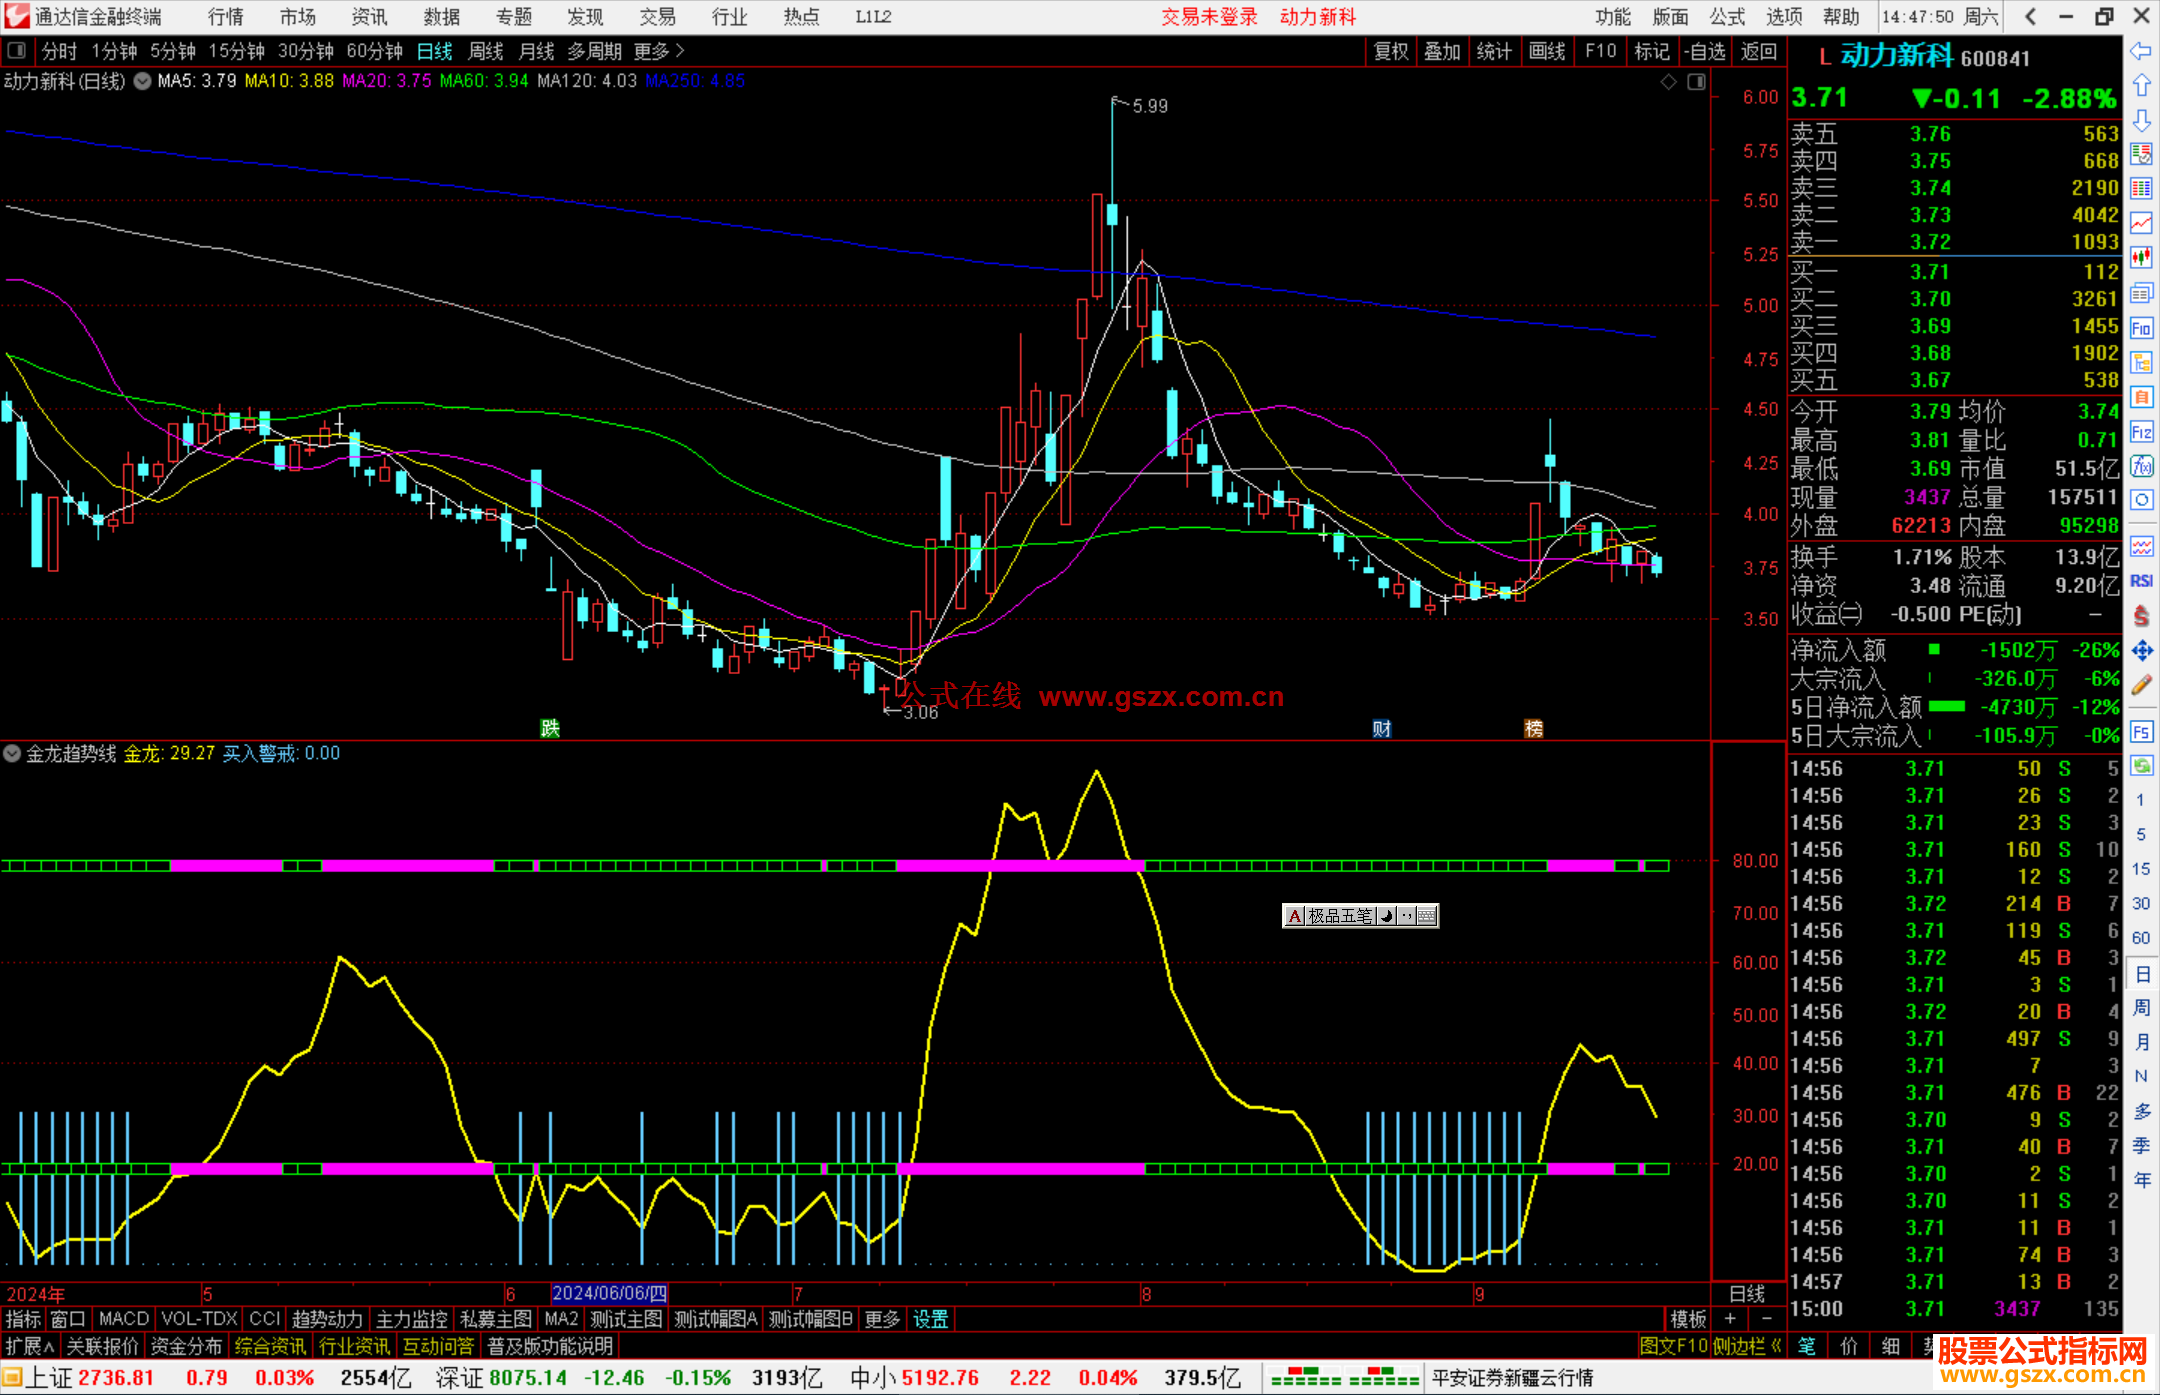The image size is (2160, 1395).
Task: Click the orange document sidebar icon
Action: click(x=2141, y=397)
